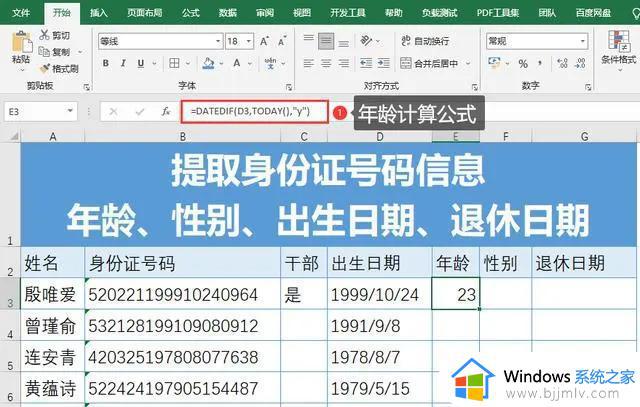This screenshot has height=407, width=640.
Task: Switch to the View (视图) tab
Action: 302,13
